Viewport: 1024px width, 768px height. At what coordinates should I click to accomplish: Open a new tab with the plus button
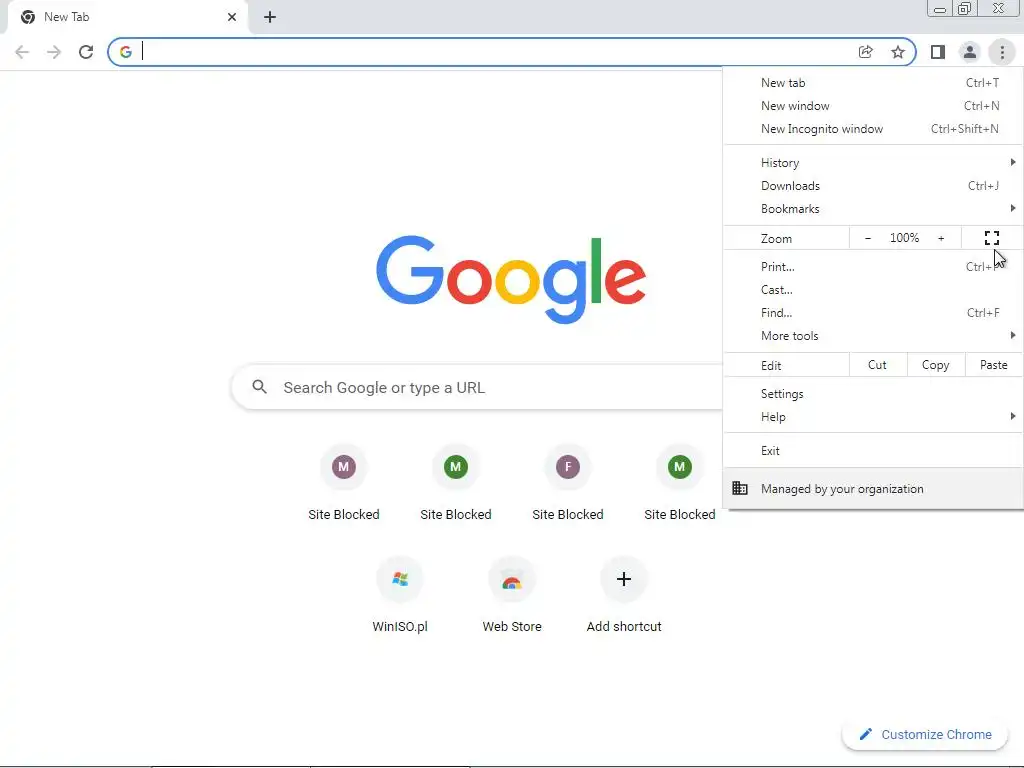coord(270,17)
